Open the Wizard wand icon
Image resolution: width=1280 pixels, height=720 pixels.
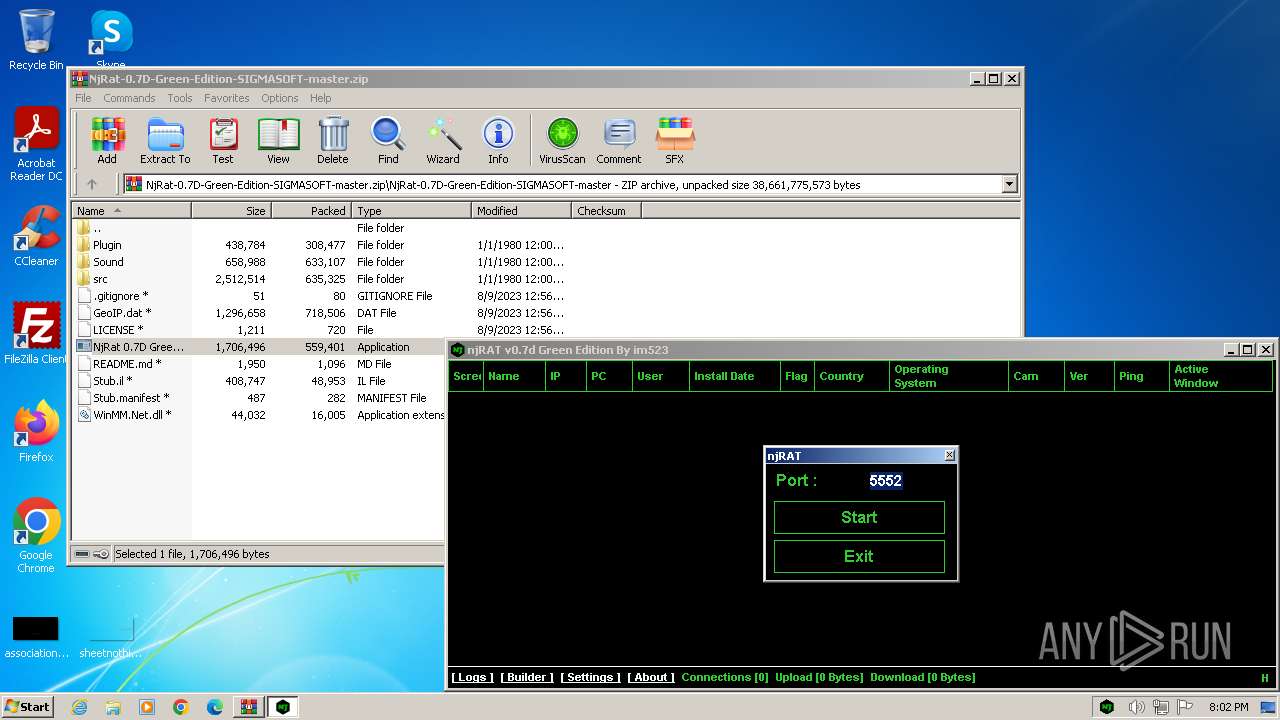pos(443,140)
